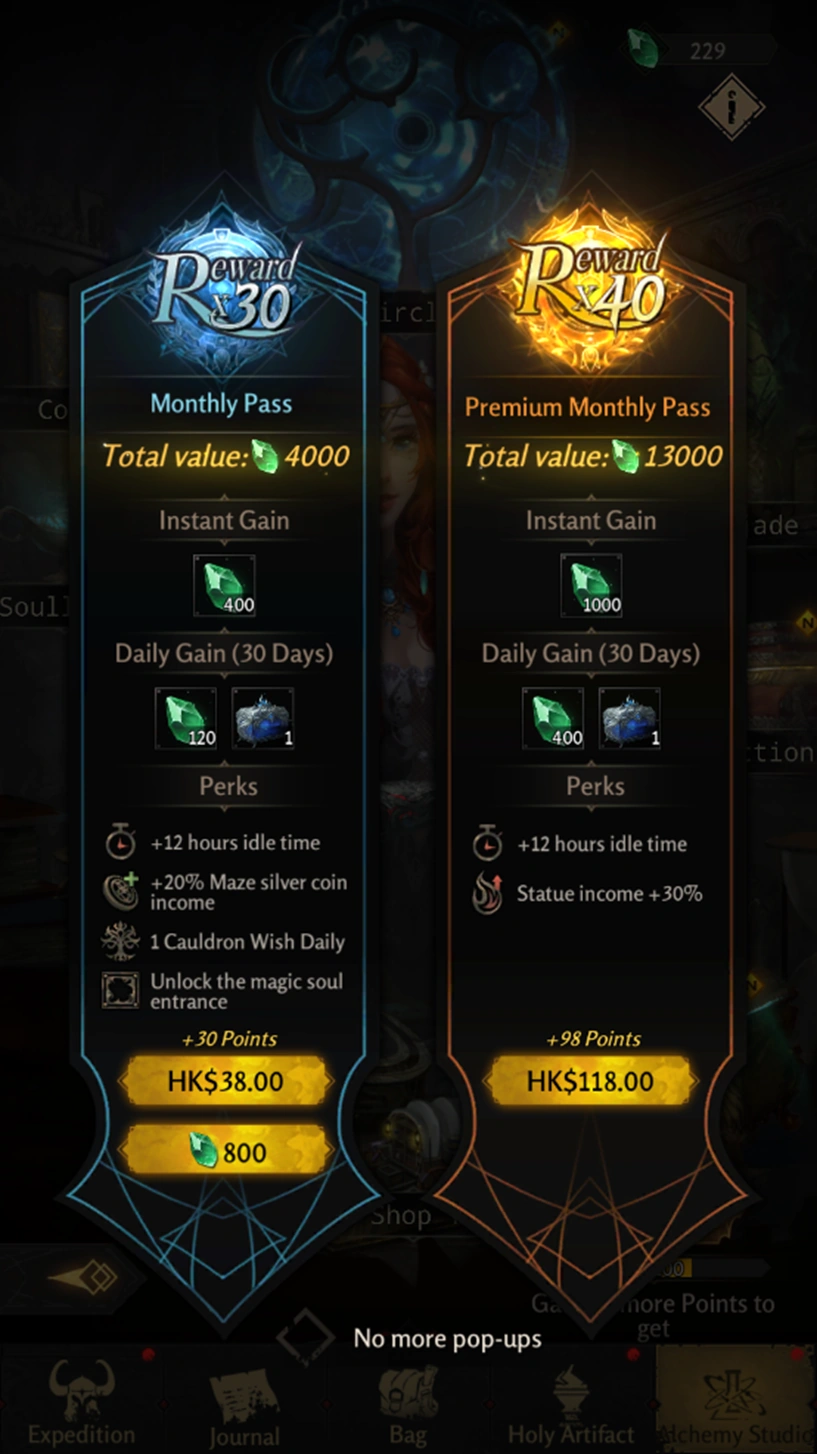Tap the Cauldron Wish perk icon
817x1454 pixels.
(x=121, y=941)
